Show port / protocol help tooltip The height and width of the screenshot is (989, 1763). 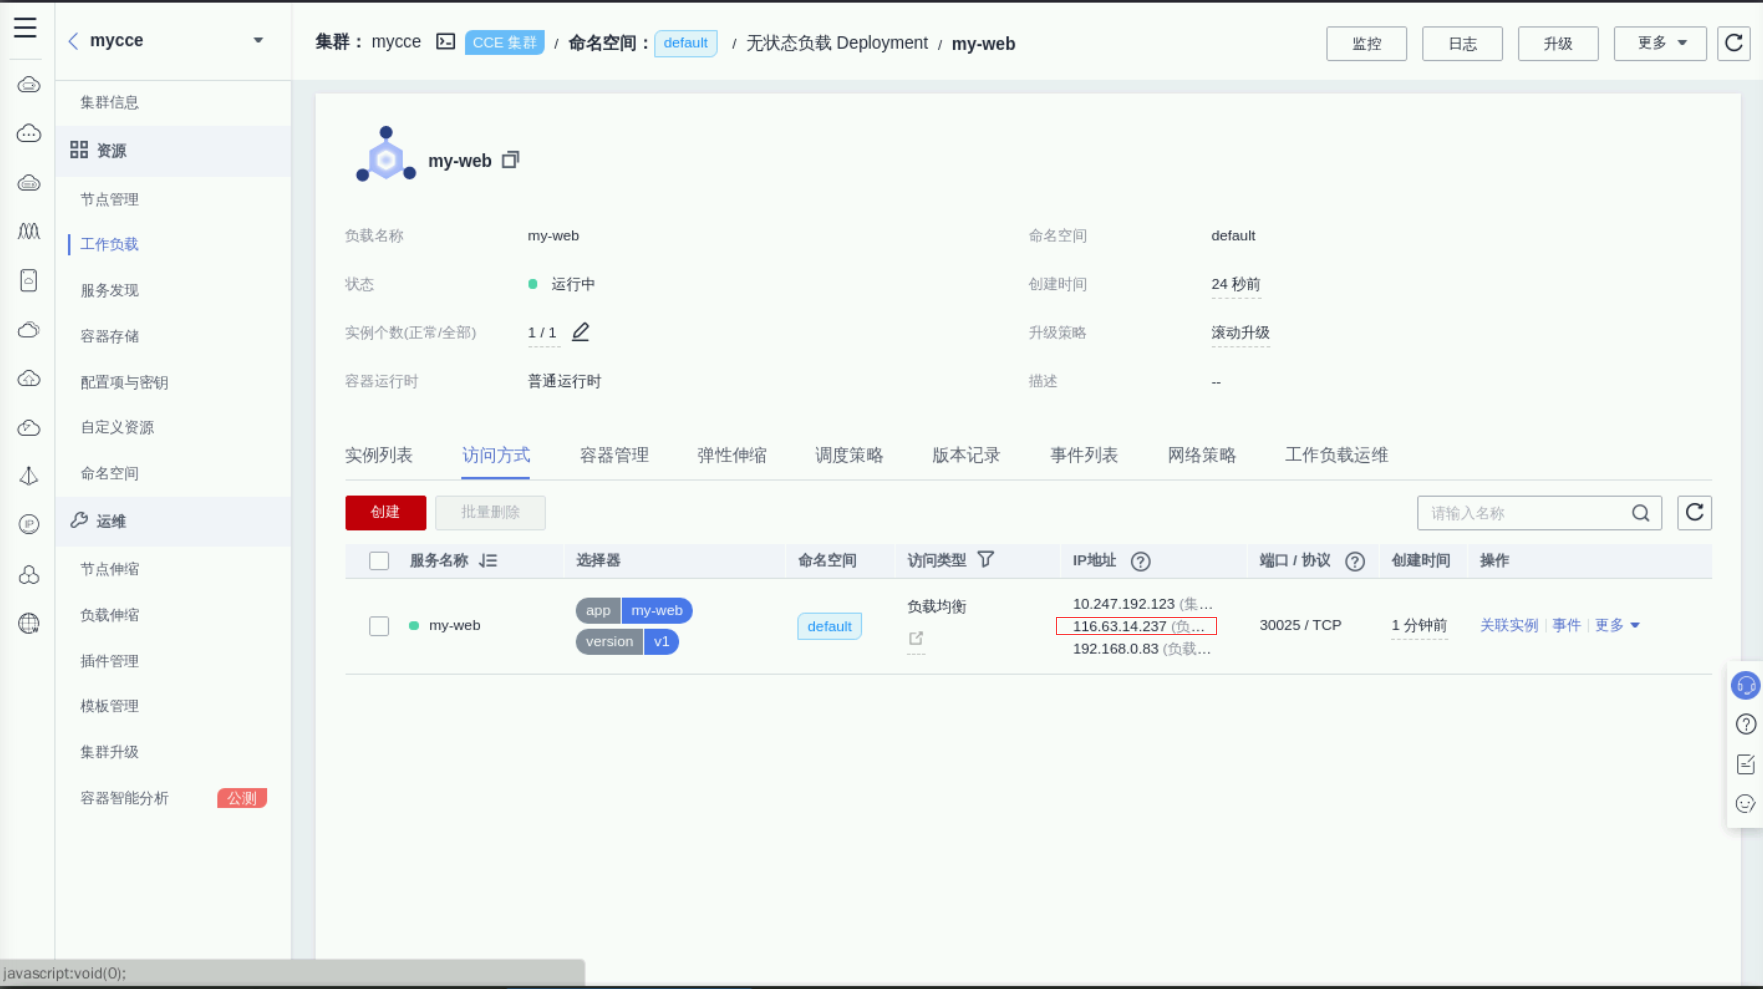pyautogui.click(x=1355, y=561)
